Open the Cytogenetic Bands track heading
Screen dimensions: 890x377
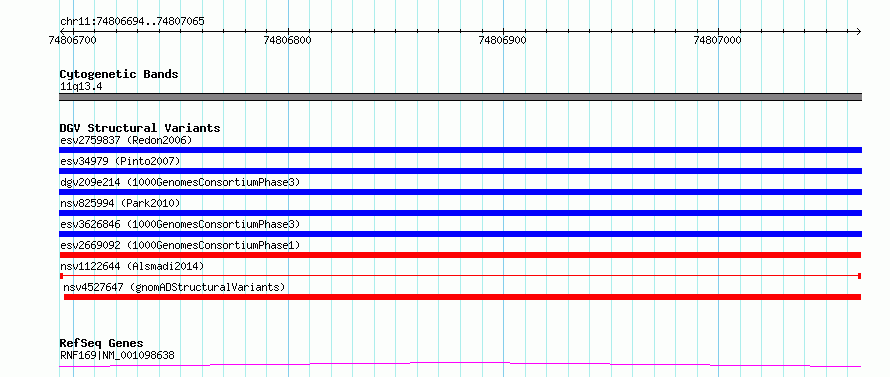tap(119, 74)
